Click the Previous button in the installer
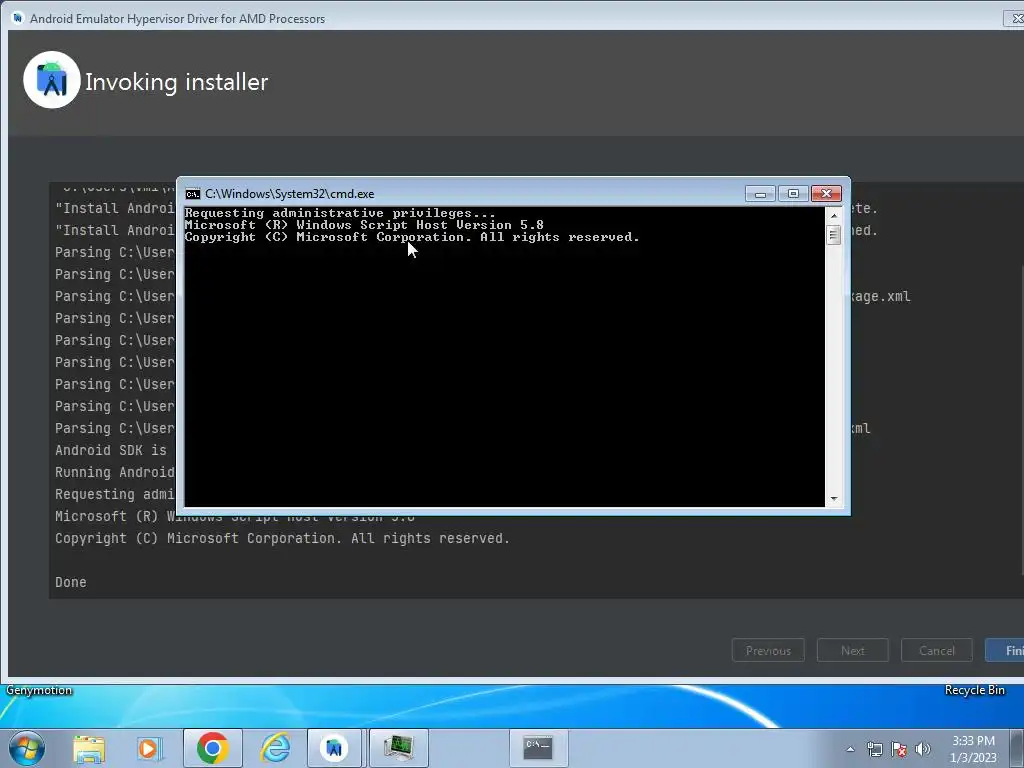The width and height of the screenshot is (1024, 768). 768,650
